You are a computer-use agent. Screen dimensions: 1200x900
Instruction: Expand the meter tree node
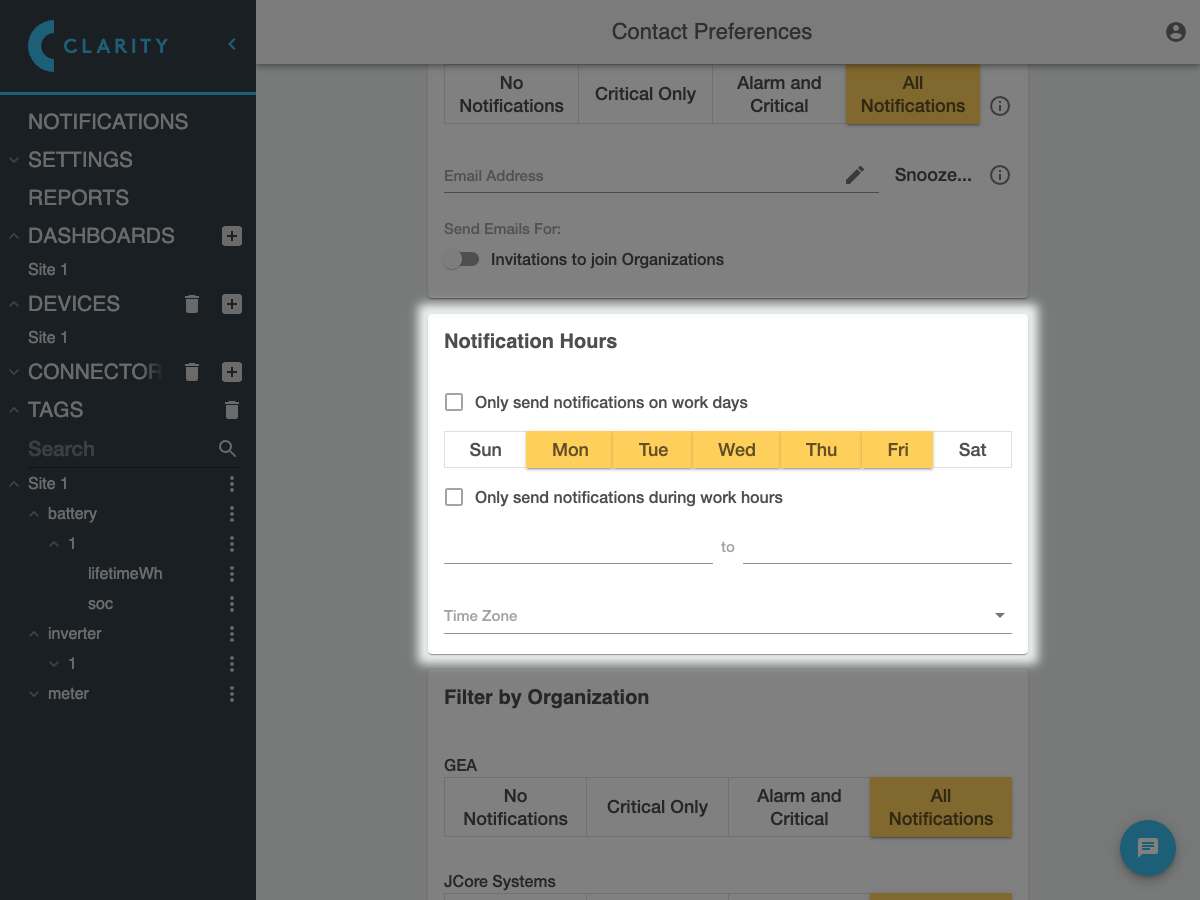point(35,694)
